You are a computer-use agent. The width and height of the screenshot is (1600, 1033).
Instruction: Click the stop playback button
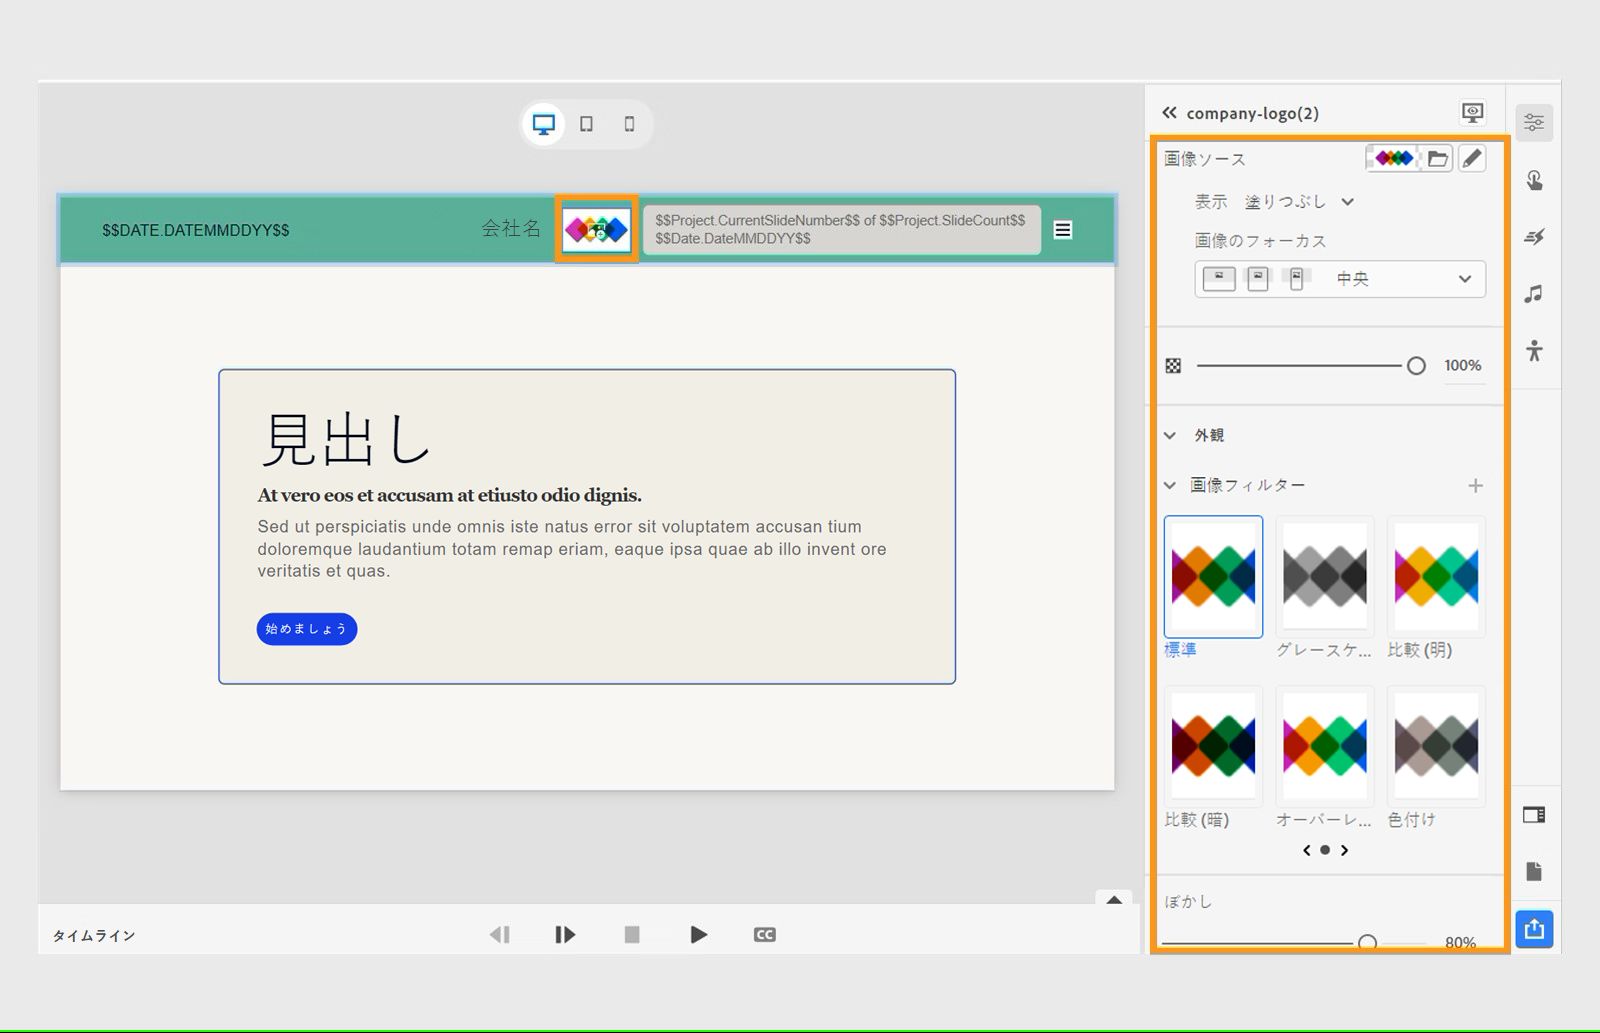[x=632, y=935]
